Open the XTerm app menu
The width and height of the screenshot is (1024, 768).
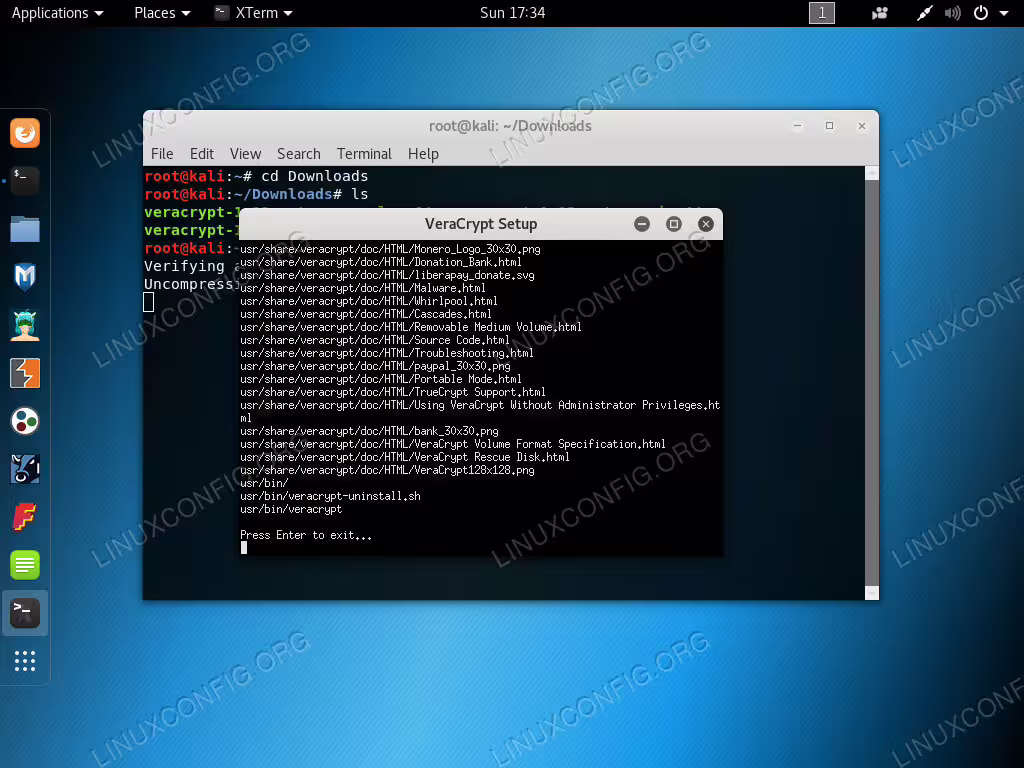tap(254, 13)
